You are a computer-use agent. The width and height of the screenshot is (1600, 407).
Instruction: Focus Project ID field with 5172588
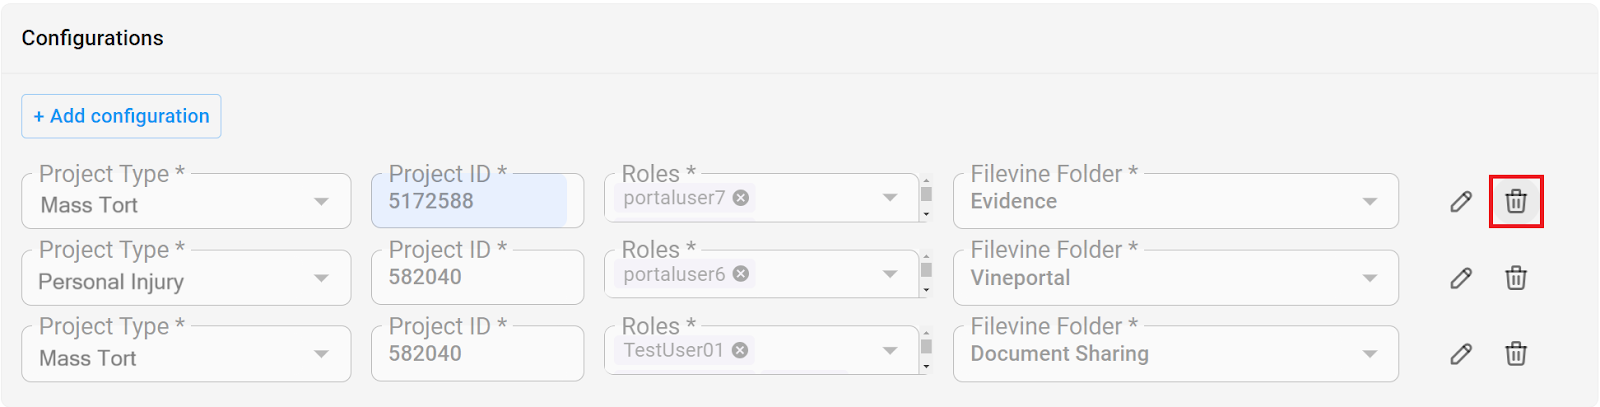coord(477,201)
